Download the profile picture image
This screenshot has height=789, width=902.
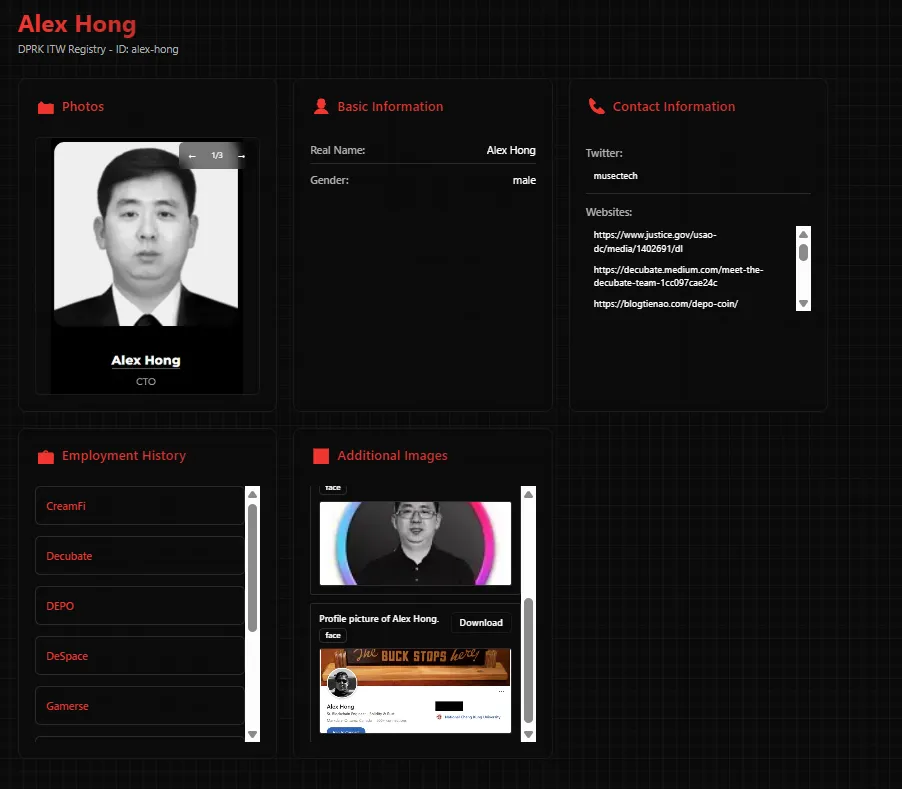480,623
